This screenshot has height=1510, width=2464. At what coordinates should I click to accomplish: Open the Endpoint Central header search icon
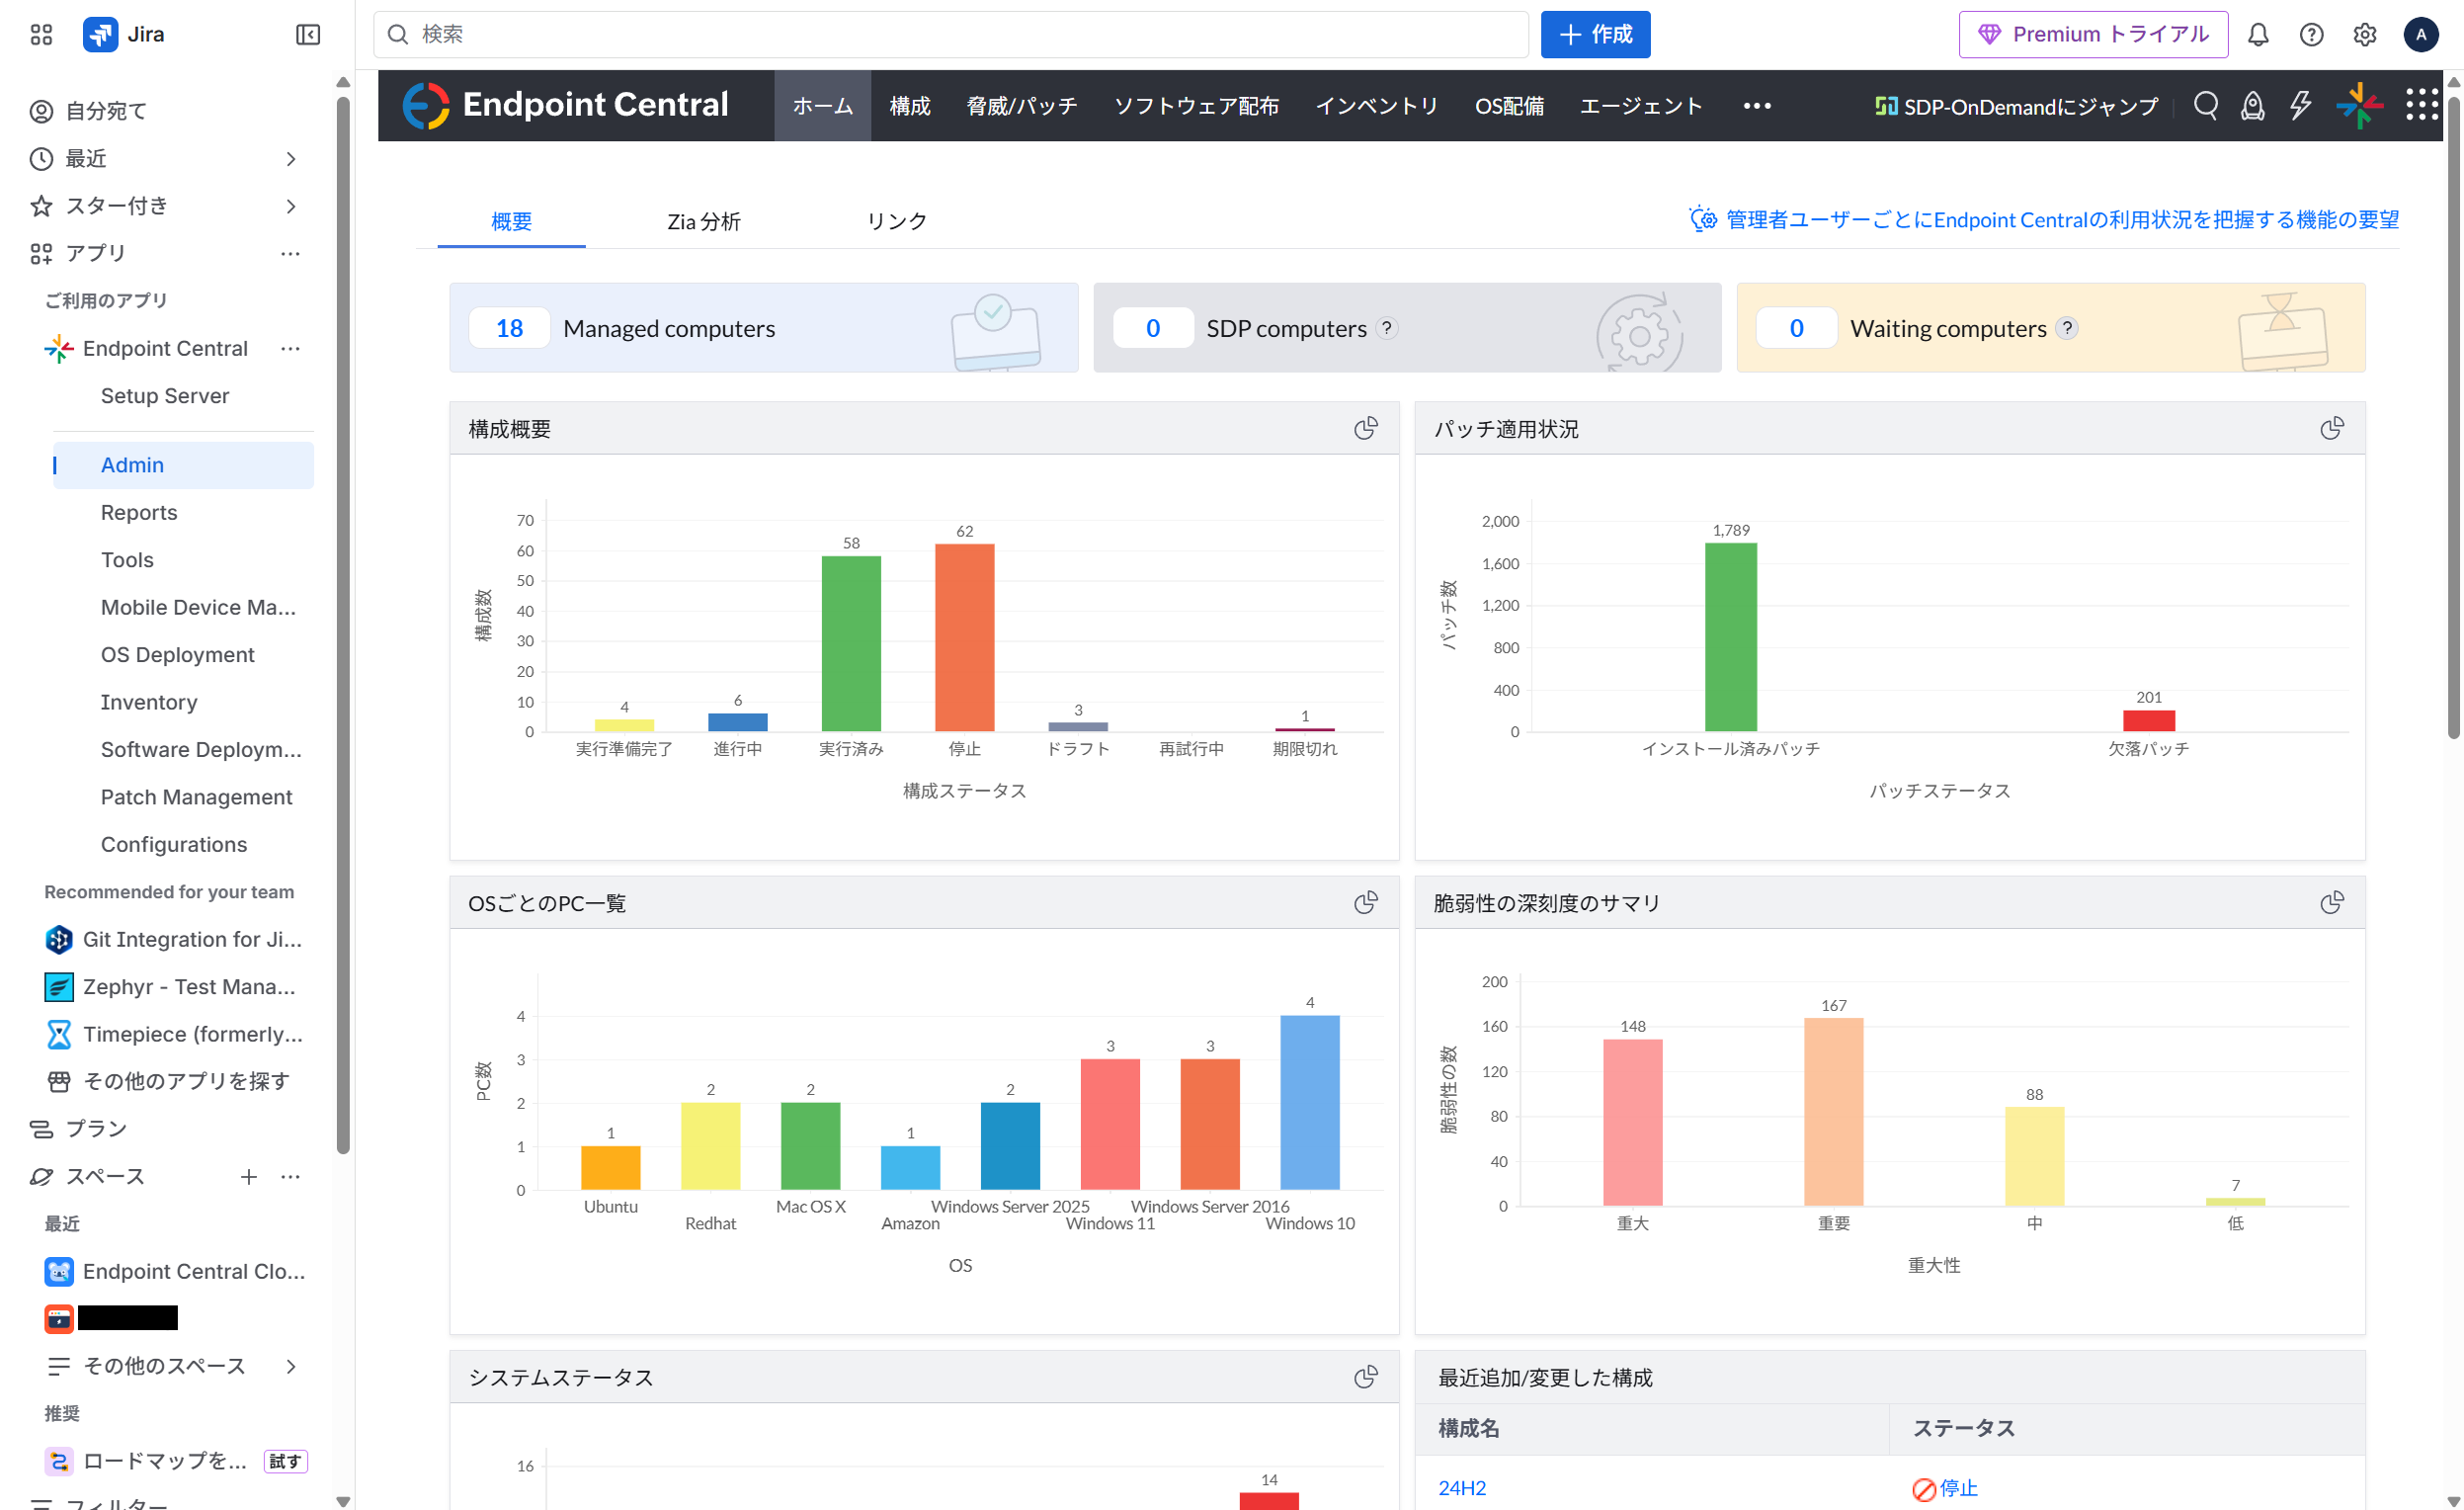click(2205, 106)
